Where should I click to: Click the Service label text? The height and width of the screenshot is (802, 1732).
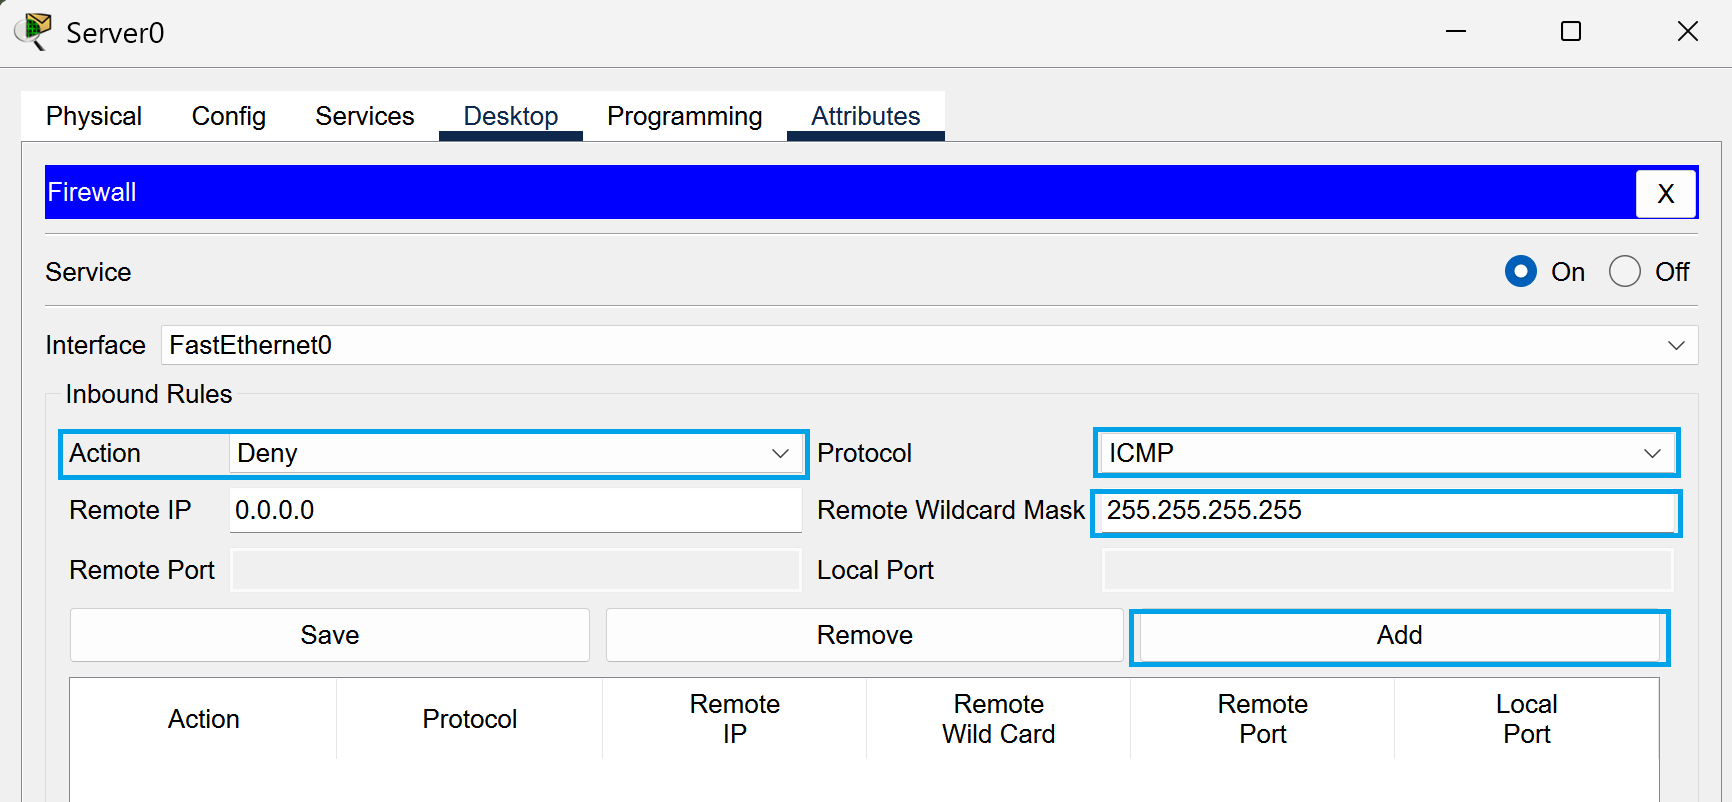pos(88,272)
